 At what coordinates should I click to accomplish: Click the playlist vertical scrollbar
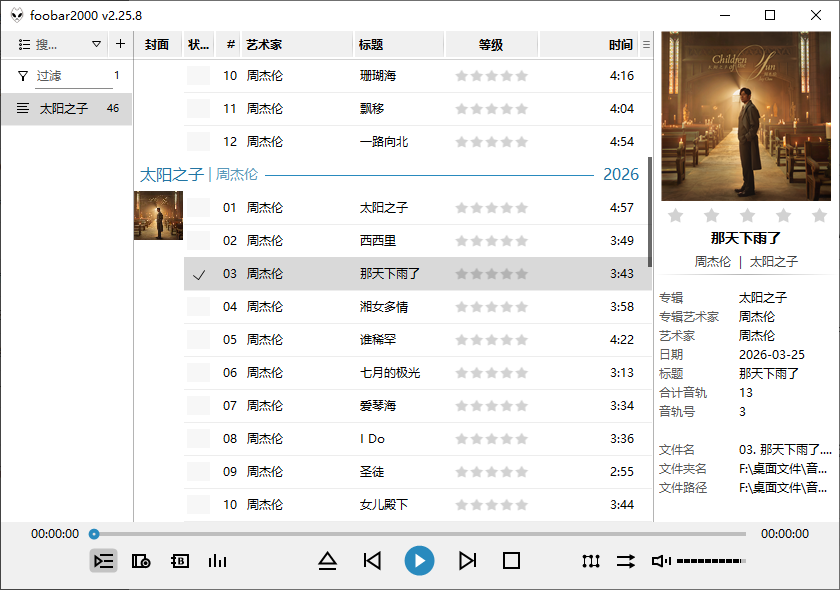pos(650,212)
